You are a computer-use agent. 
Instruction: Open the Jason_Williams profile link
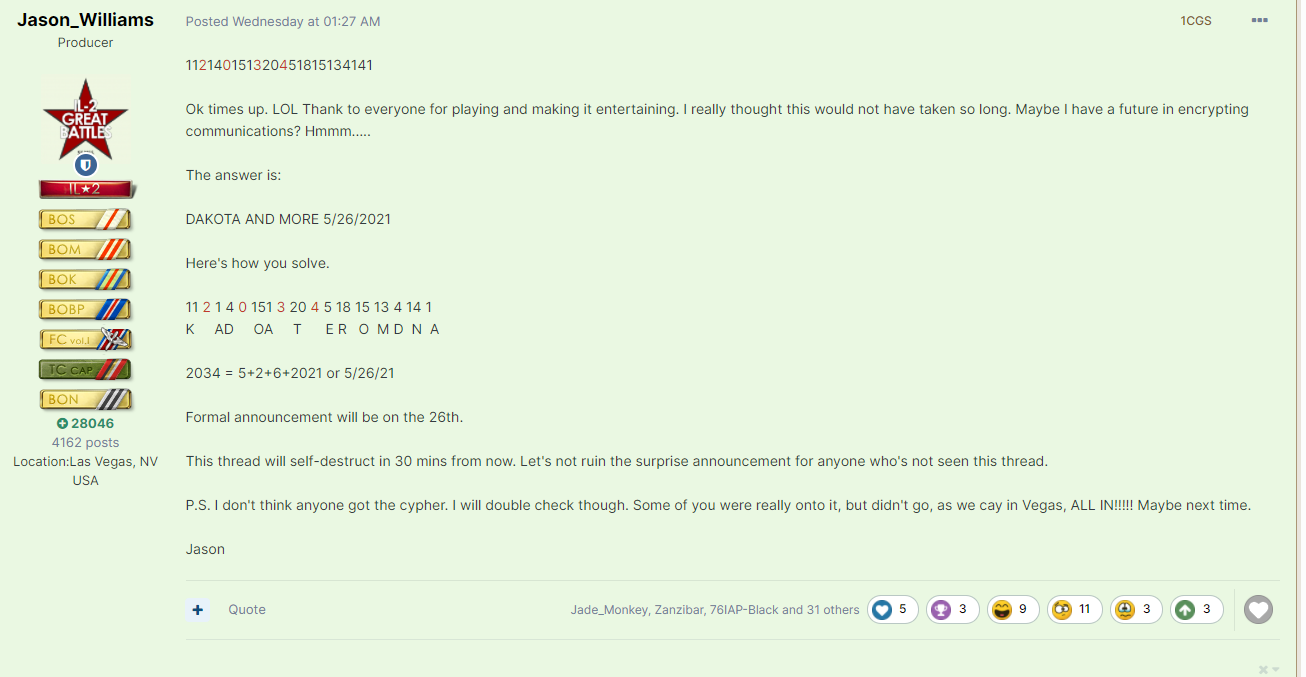click(86, 20)
